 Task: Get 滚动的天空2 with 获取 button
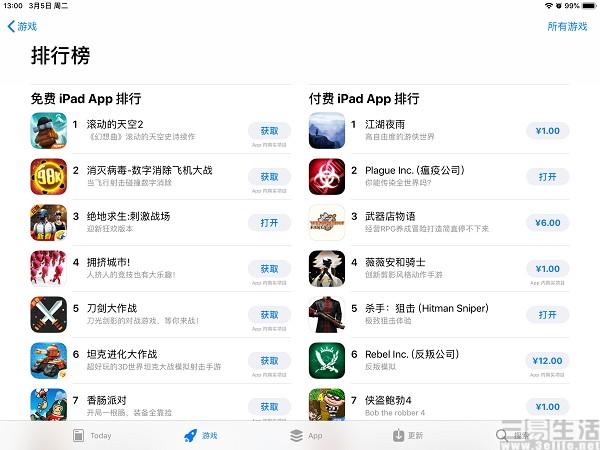point(269,131)
